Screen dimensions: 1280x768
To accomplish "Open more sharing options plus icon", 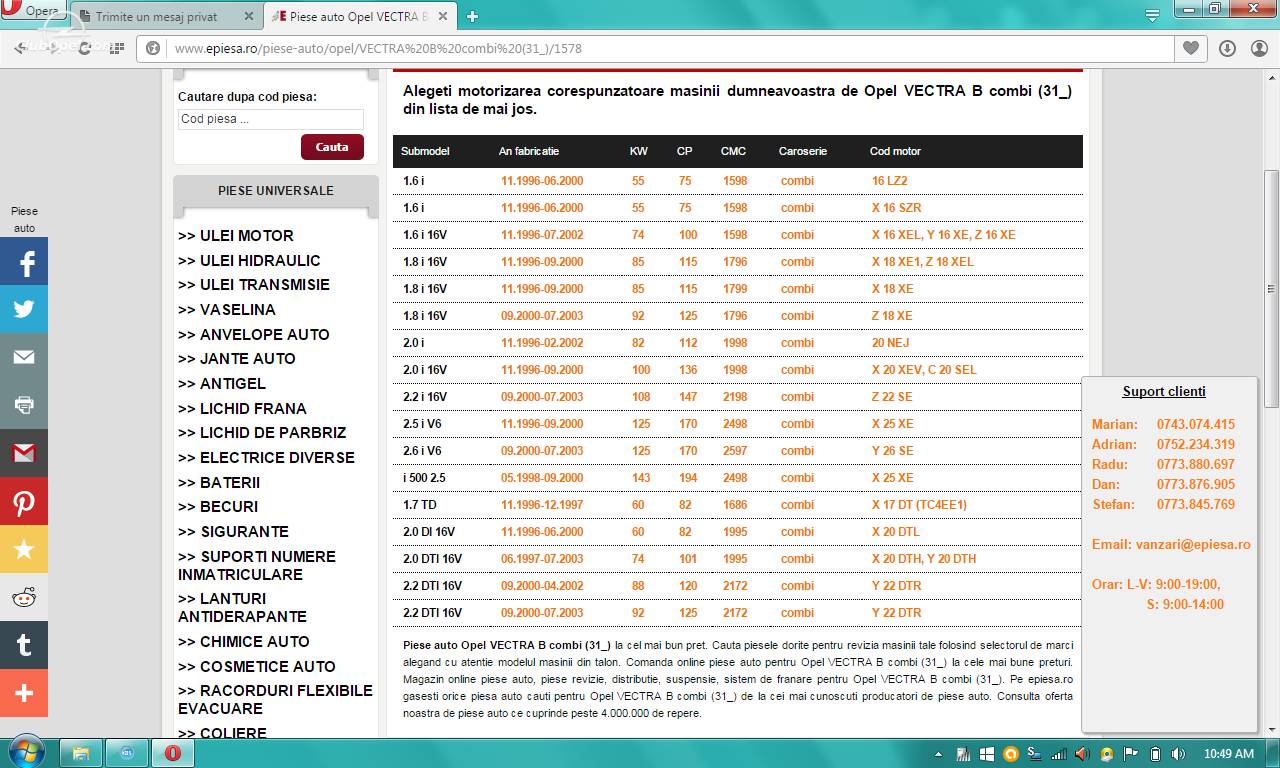I will (24, 693).
